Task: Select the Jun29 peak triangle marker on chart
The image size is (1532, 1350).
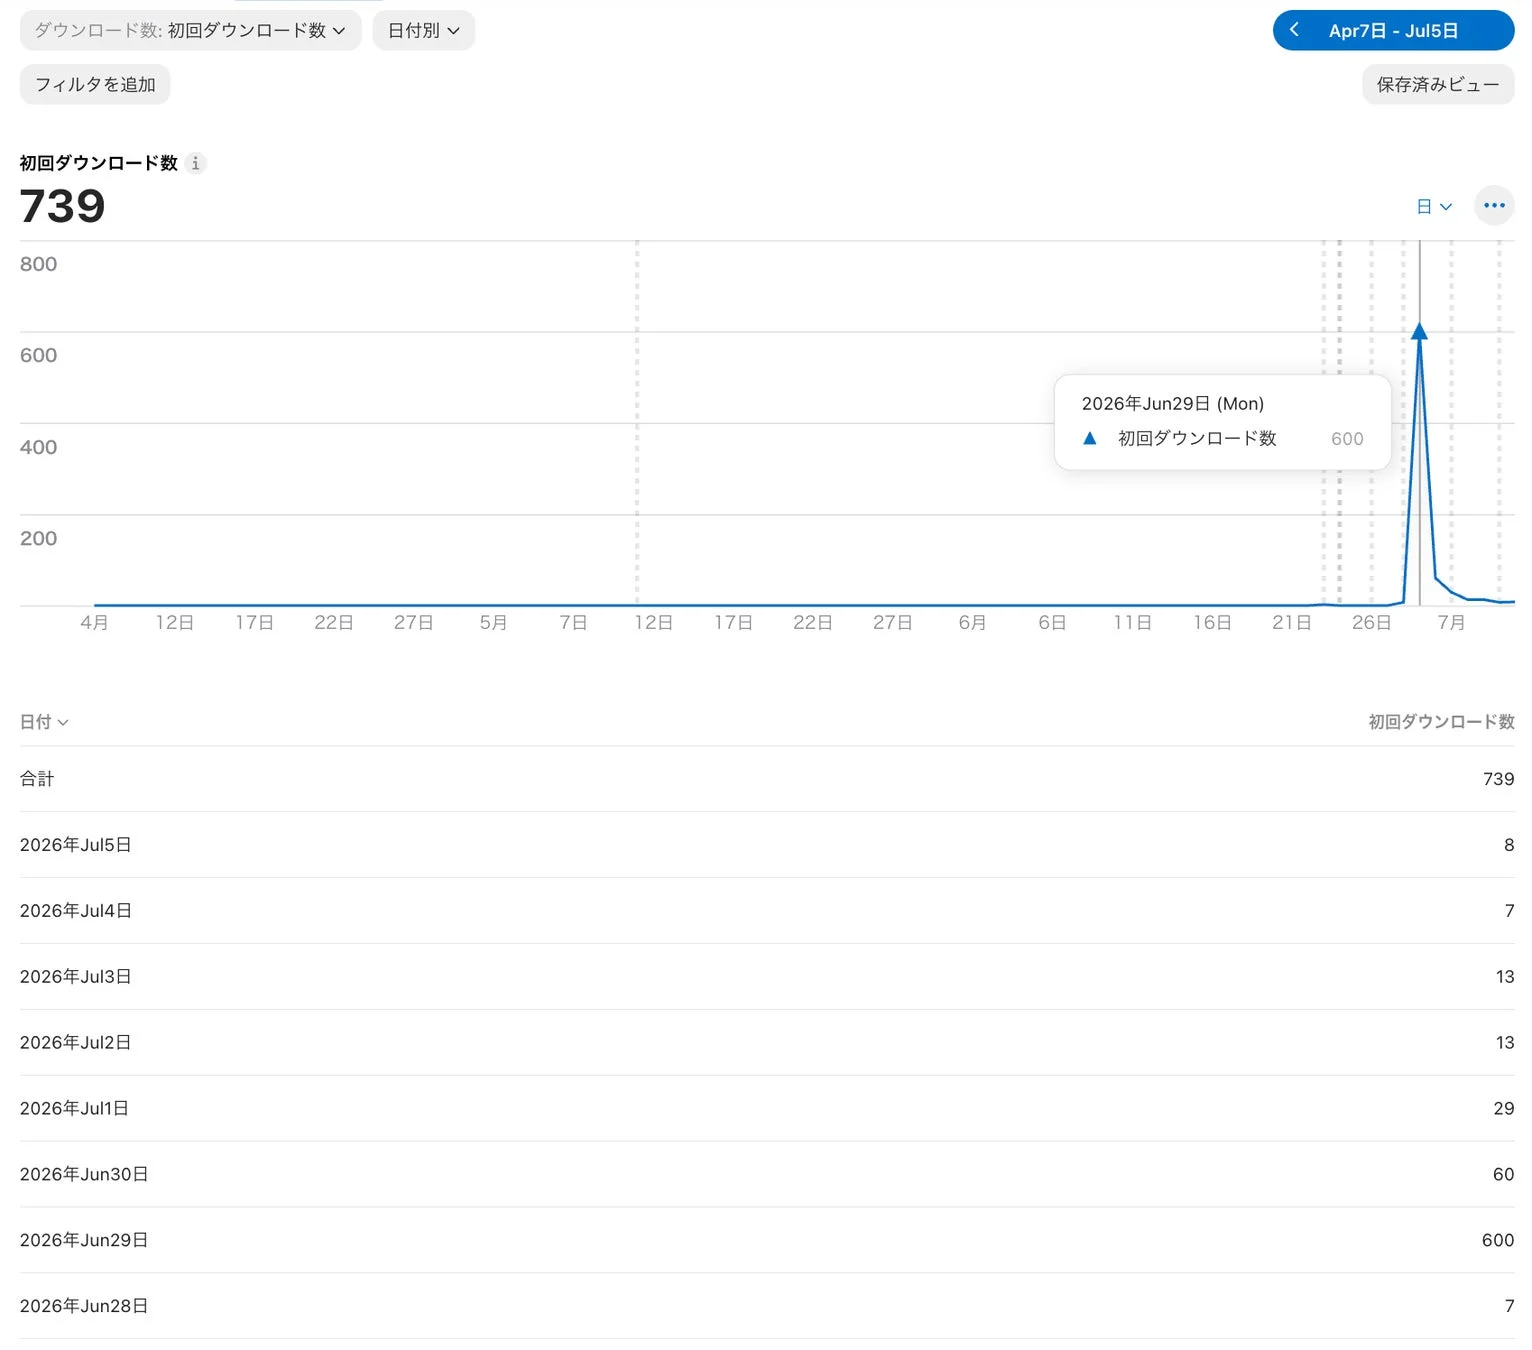Action: pos(1419,331)
